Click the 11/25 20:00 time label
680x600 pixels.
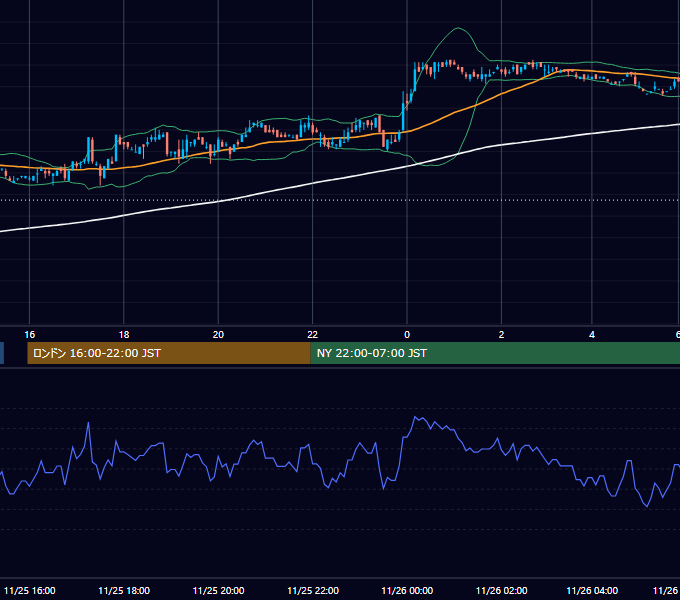(x=218, y=590)
